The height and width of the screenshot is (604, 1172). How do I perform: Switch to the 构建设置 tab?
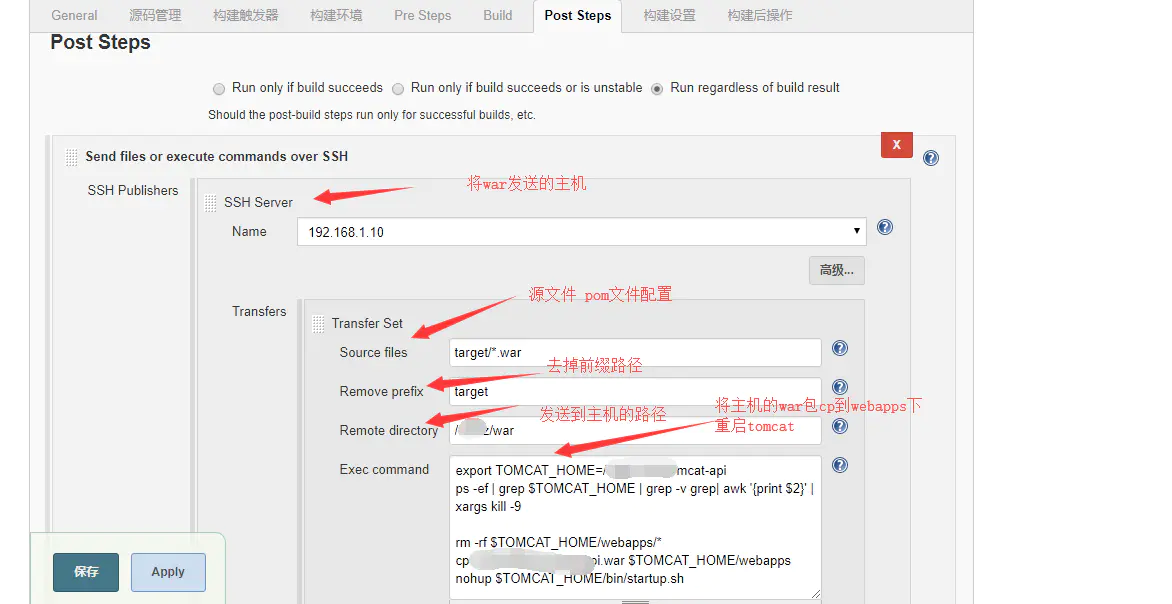(x=670, y=15)
